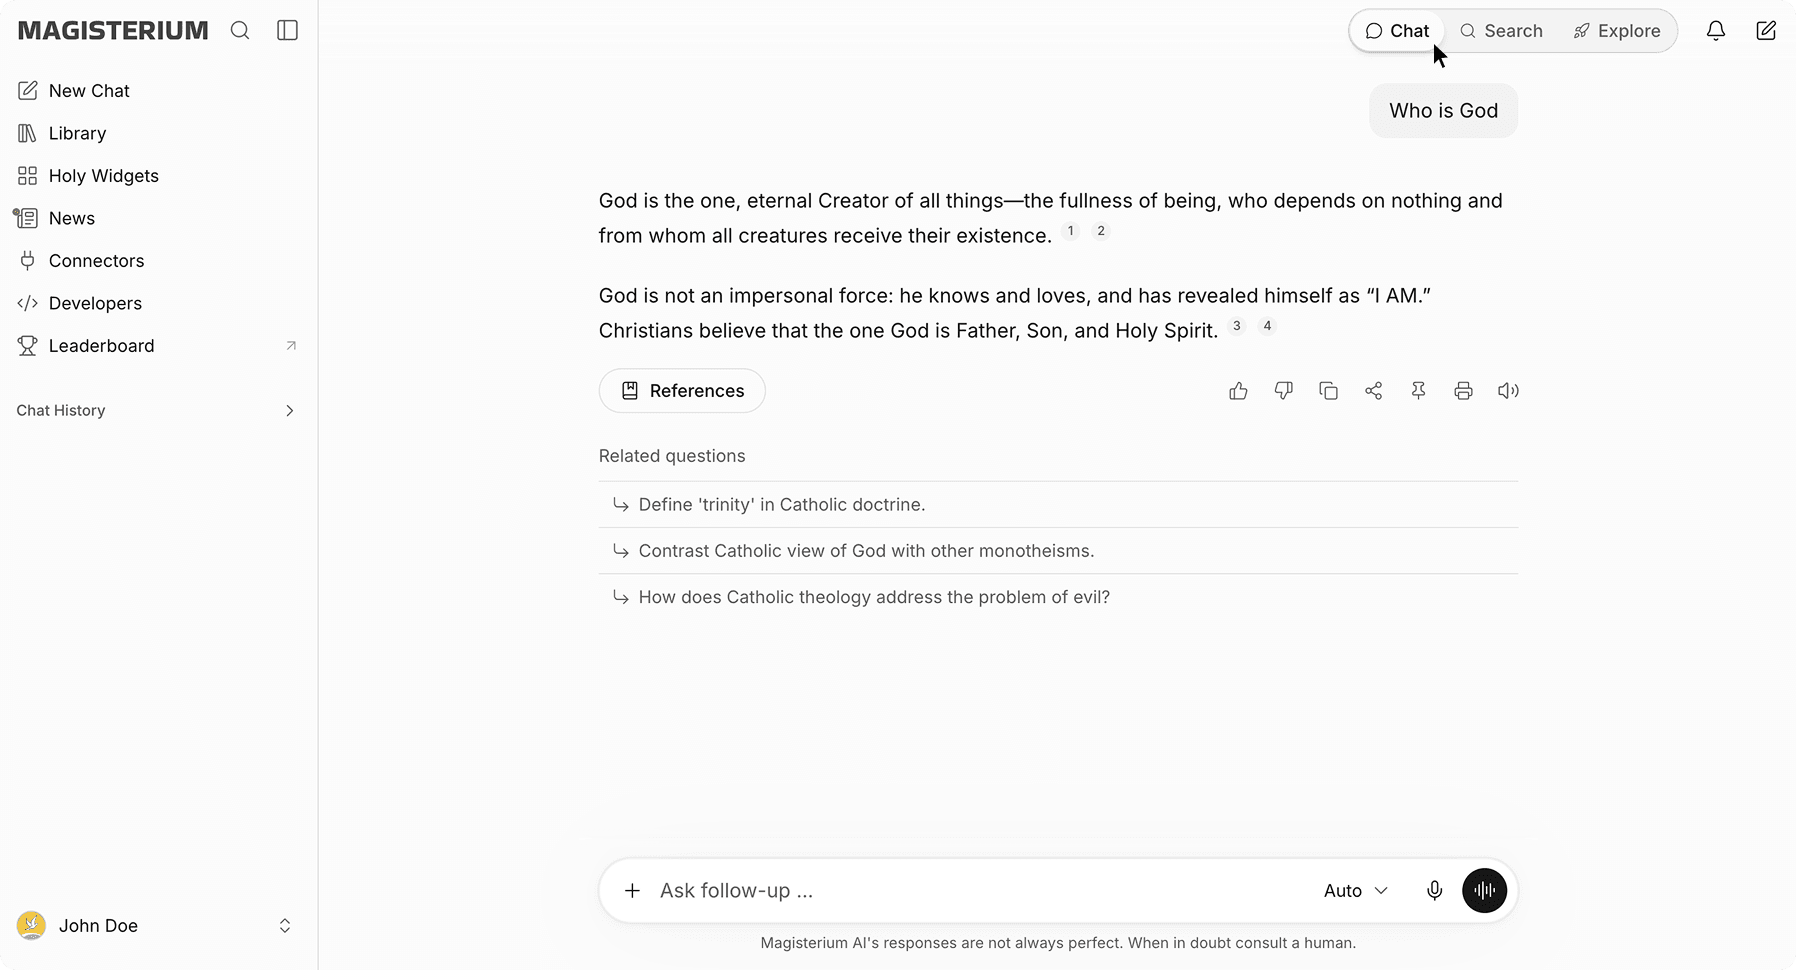The width and height of the screenshot is (1796, 970).
Task: Click the thumbs down icon
Action: [1284, 391]
